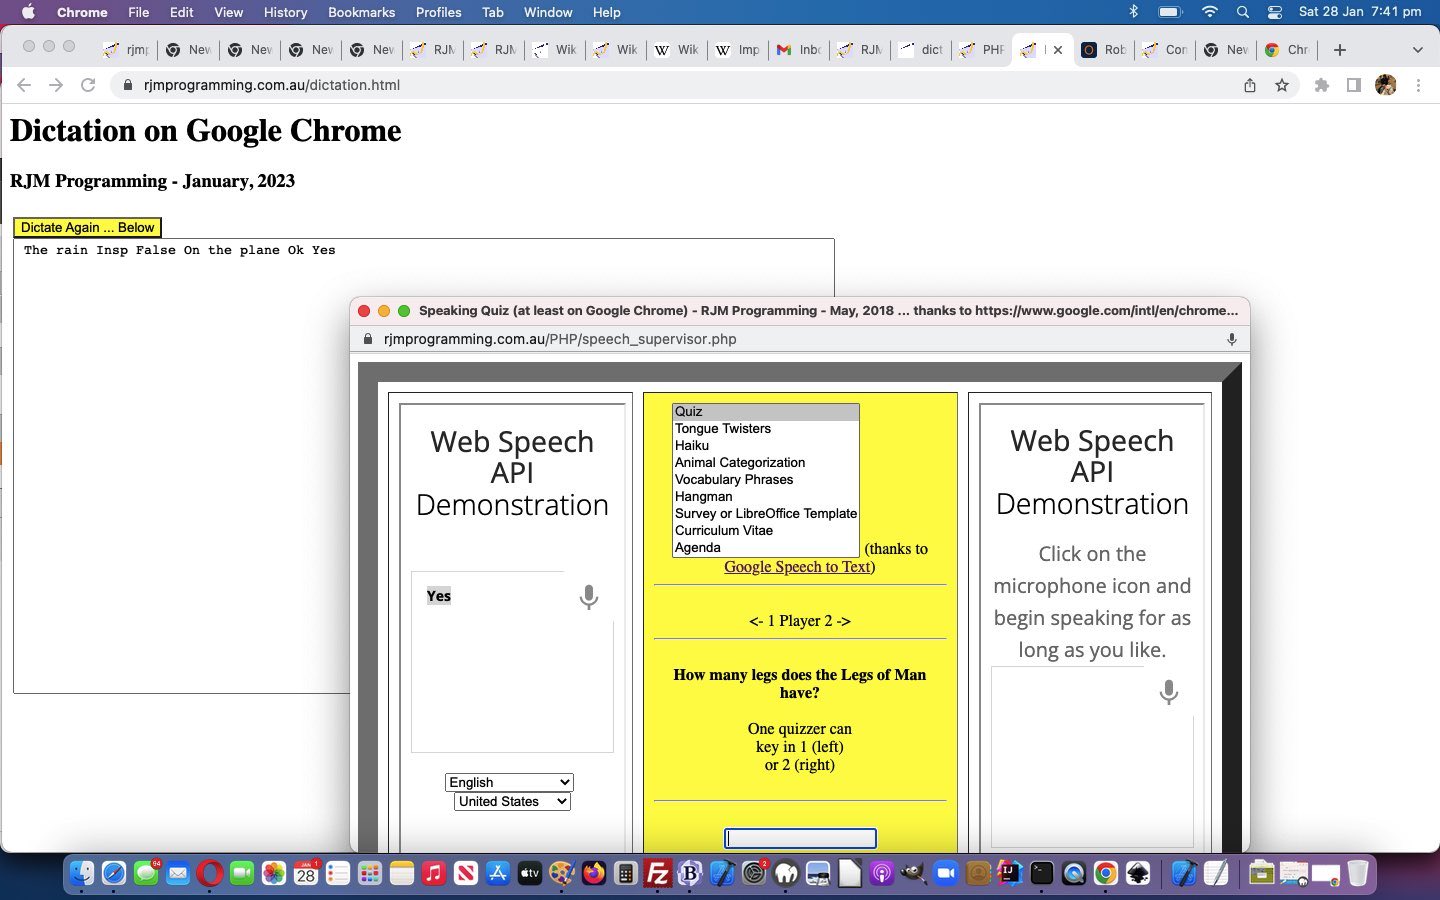
Task: Open Terminal in the dock
Action: [x=1041, y=873]
